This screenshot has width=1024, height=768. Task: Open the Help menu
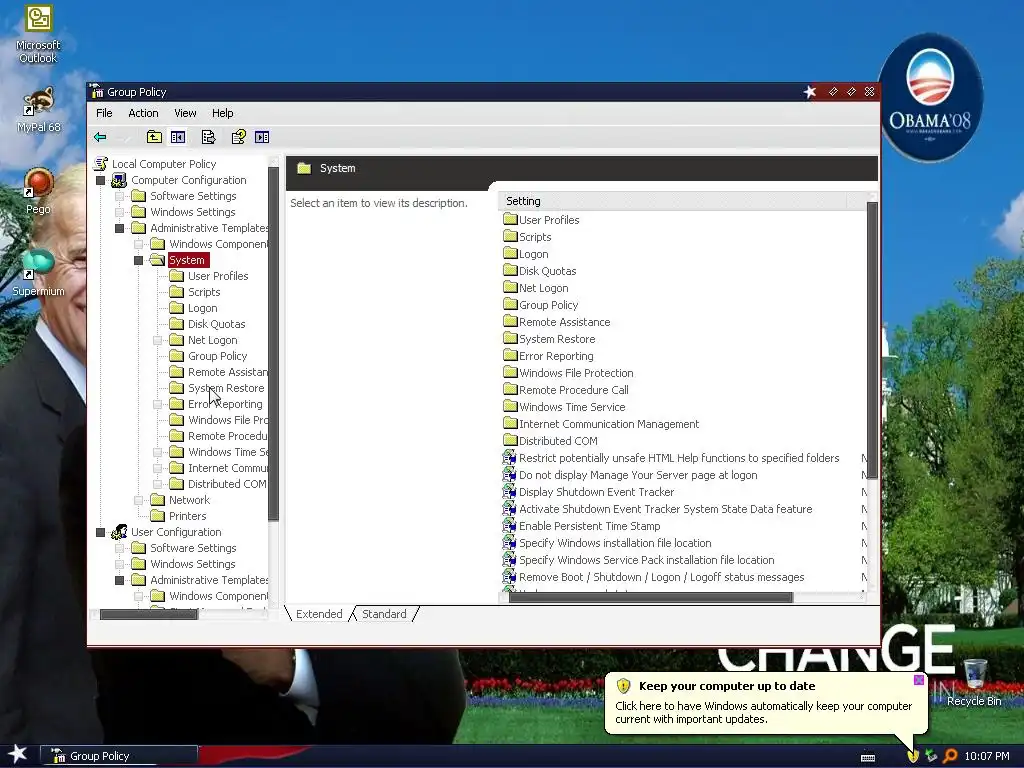pos(222,113)
